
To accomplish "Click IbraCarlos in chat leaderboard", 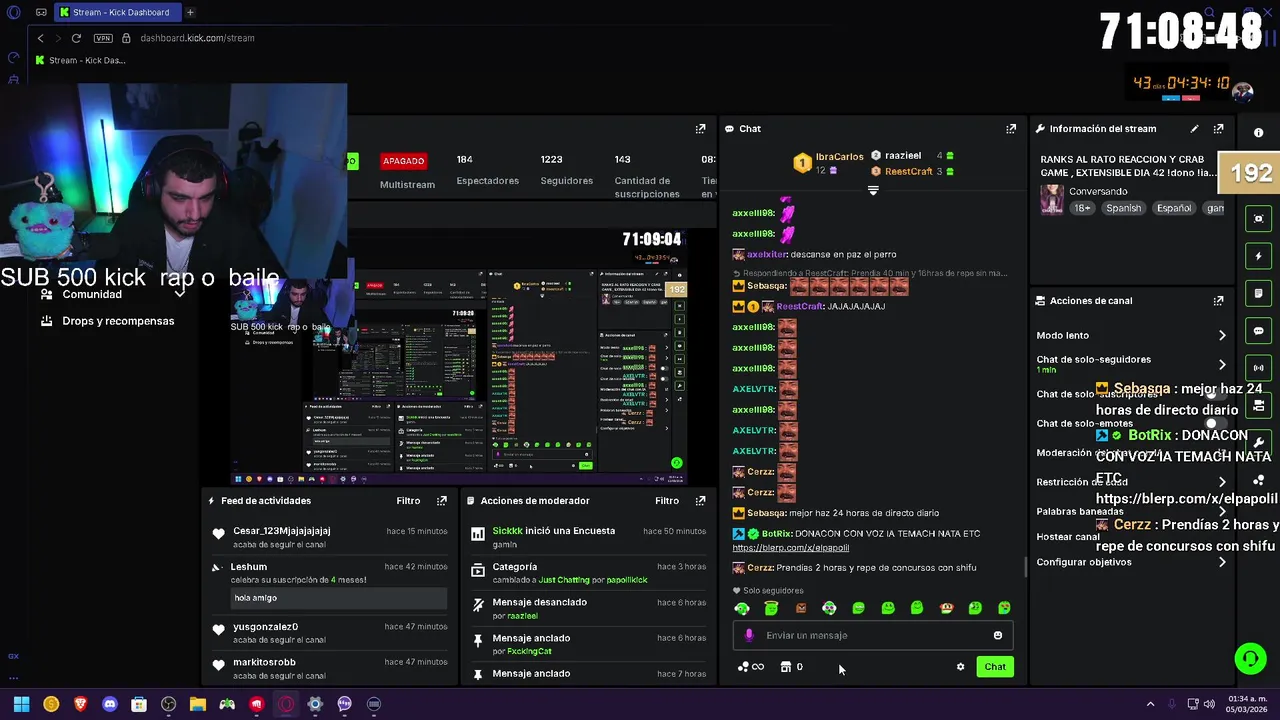I will 839,157.
